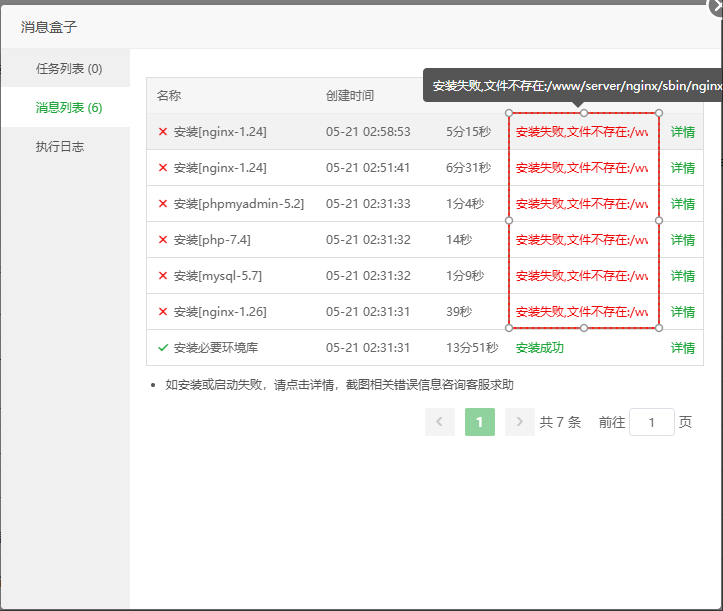Screen dimensions: 723x611
Task: Click error message in mysql-5.7 row
Action: [x=582, y=276]
